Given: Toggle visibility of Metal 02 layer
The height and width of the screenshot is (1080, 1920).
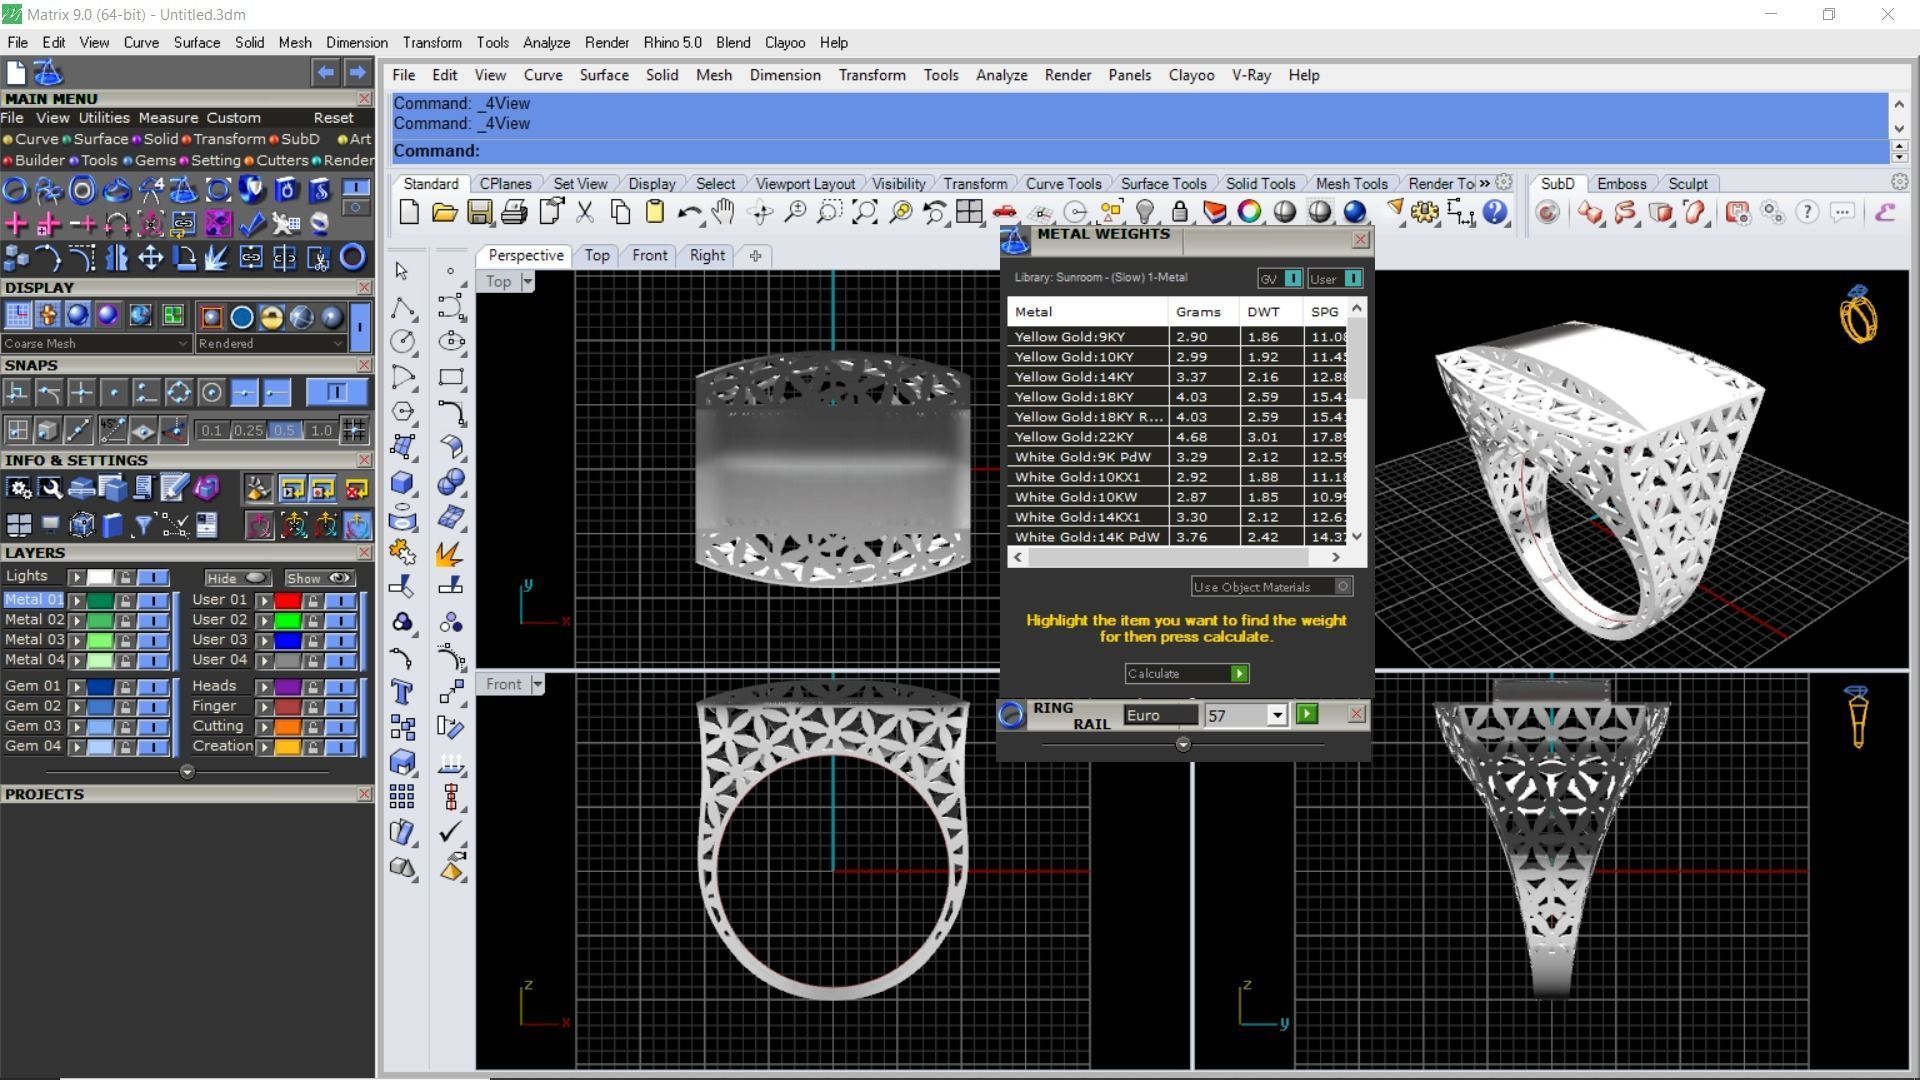Looking at the screenshot, I should point(152,620).
